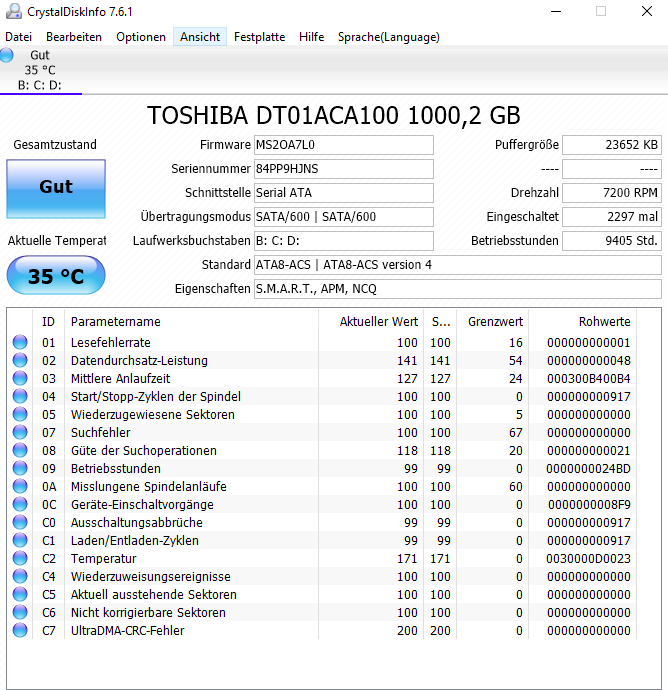Click status orb for Datendurchsatz-Leistung row
Screen dimensions: 668x690
20,360
